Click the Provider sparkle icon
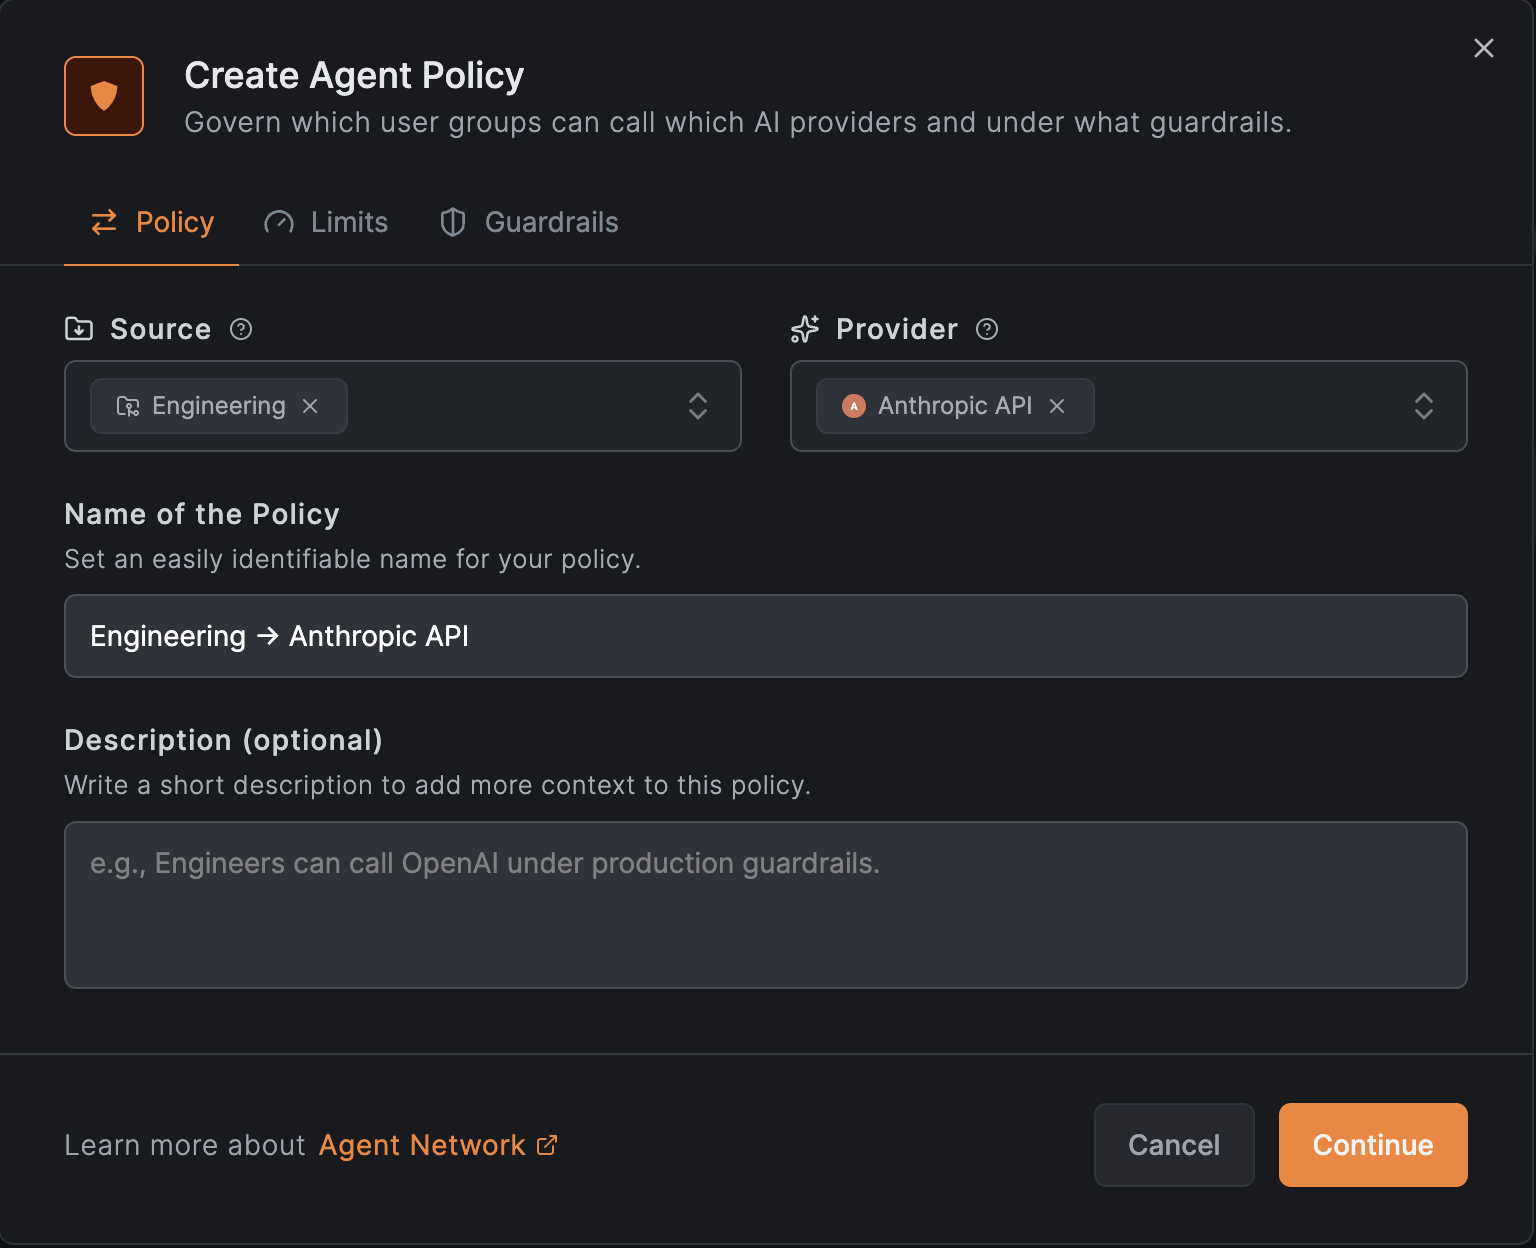 [805, 329]
